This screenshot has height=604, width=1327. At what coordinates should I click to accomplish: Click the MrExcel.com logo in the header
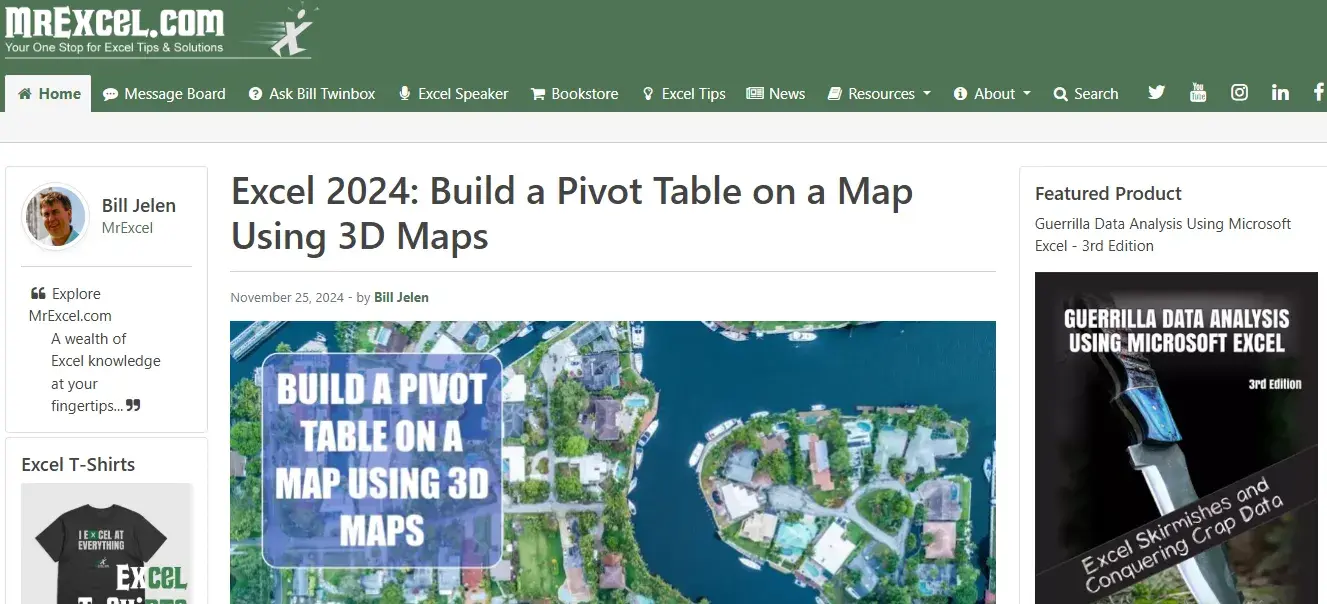160,30
